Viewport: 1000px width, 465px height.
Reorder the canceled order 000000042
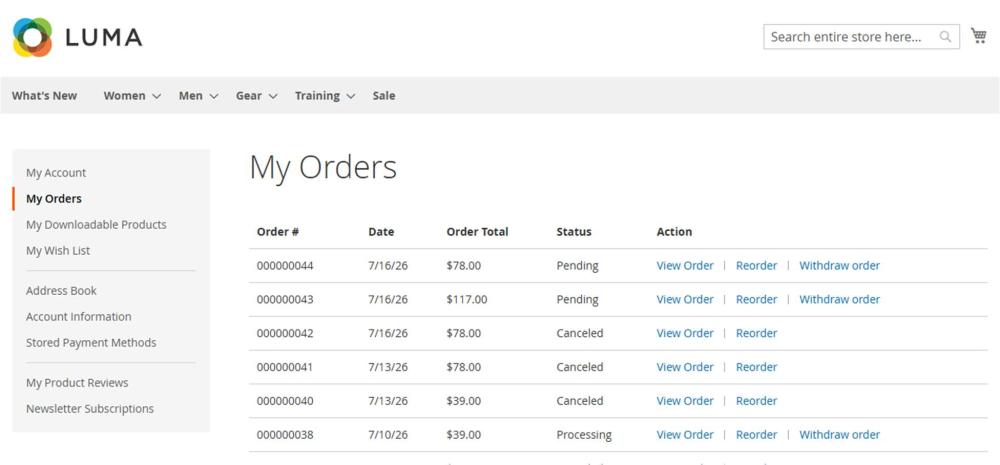pyautogui.click(x=756, y=333)
